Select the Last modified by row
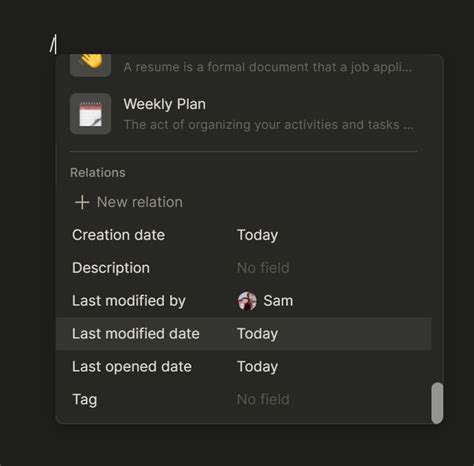 (244, 301)
